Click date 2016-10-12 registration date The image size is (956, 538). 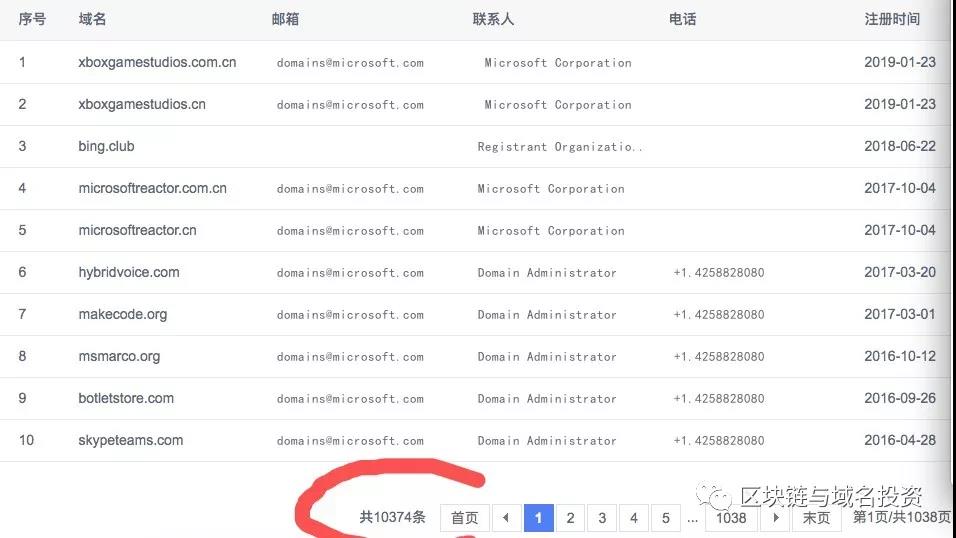(x=900, y=356)
